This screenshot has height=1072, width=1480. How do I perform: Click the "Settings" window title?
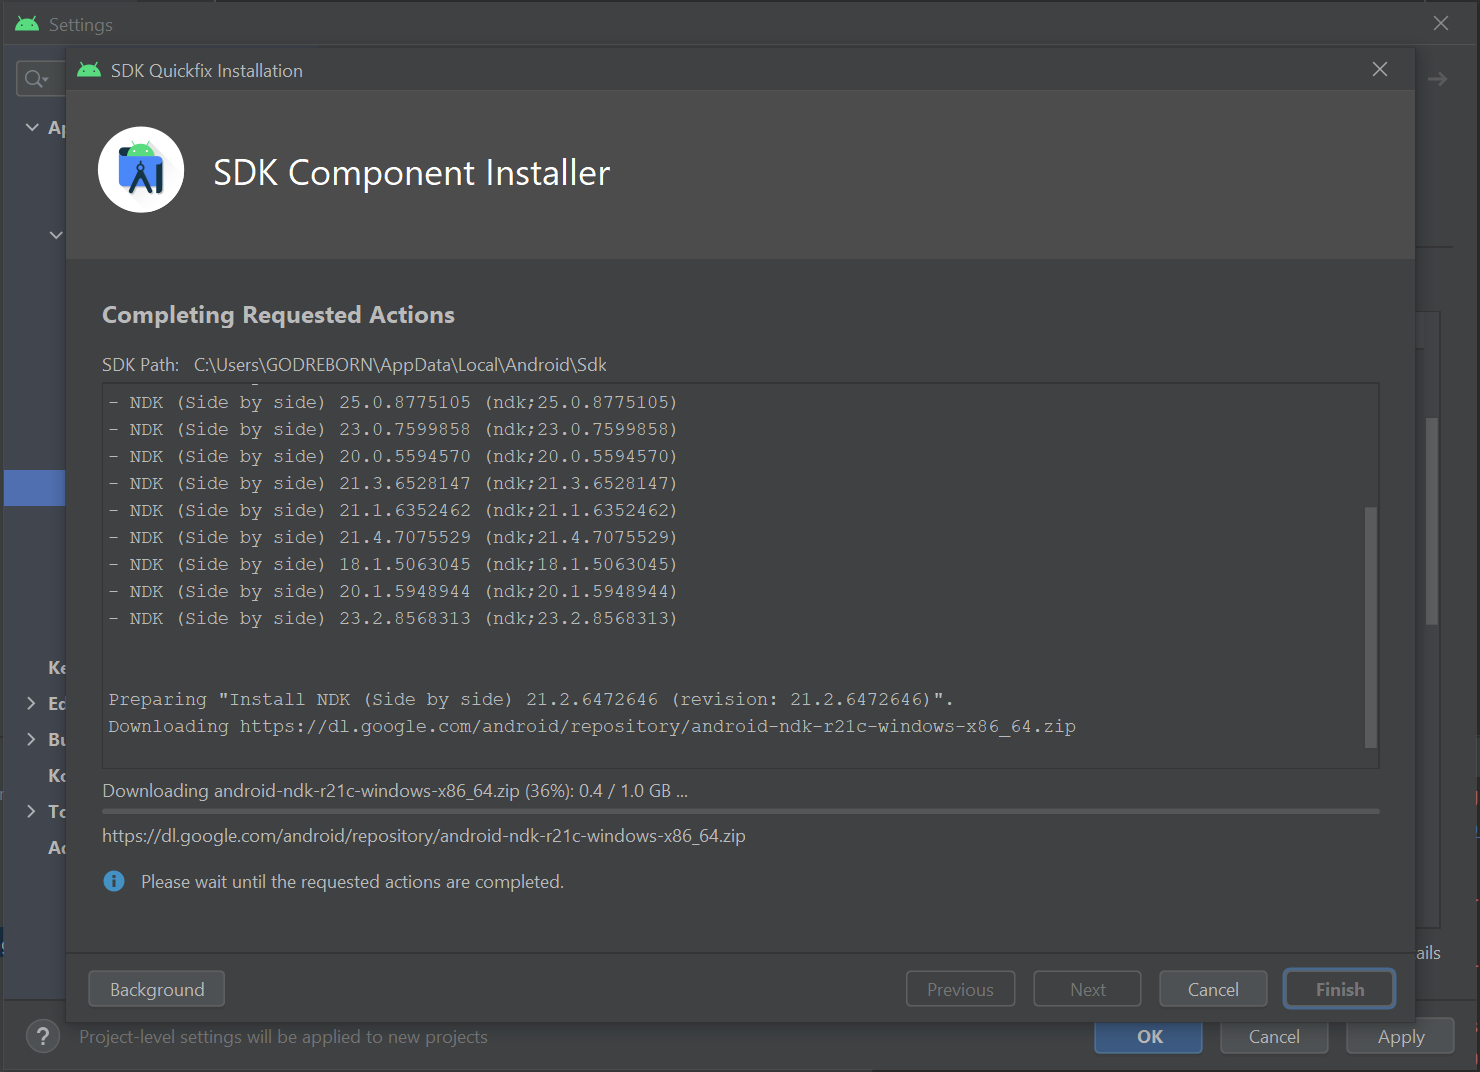pyautogui.click(x=81, y=25)
